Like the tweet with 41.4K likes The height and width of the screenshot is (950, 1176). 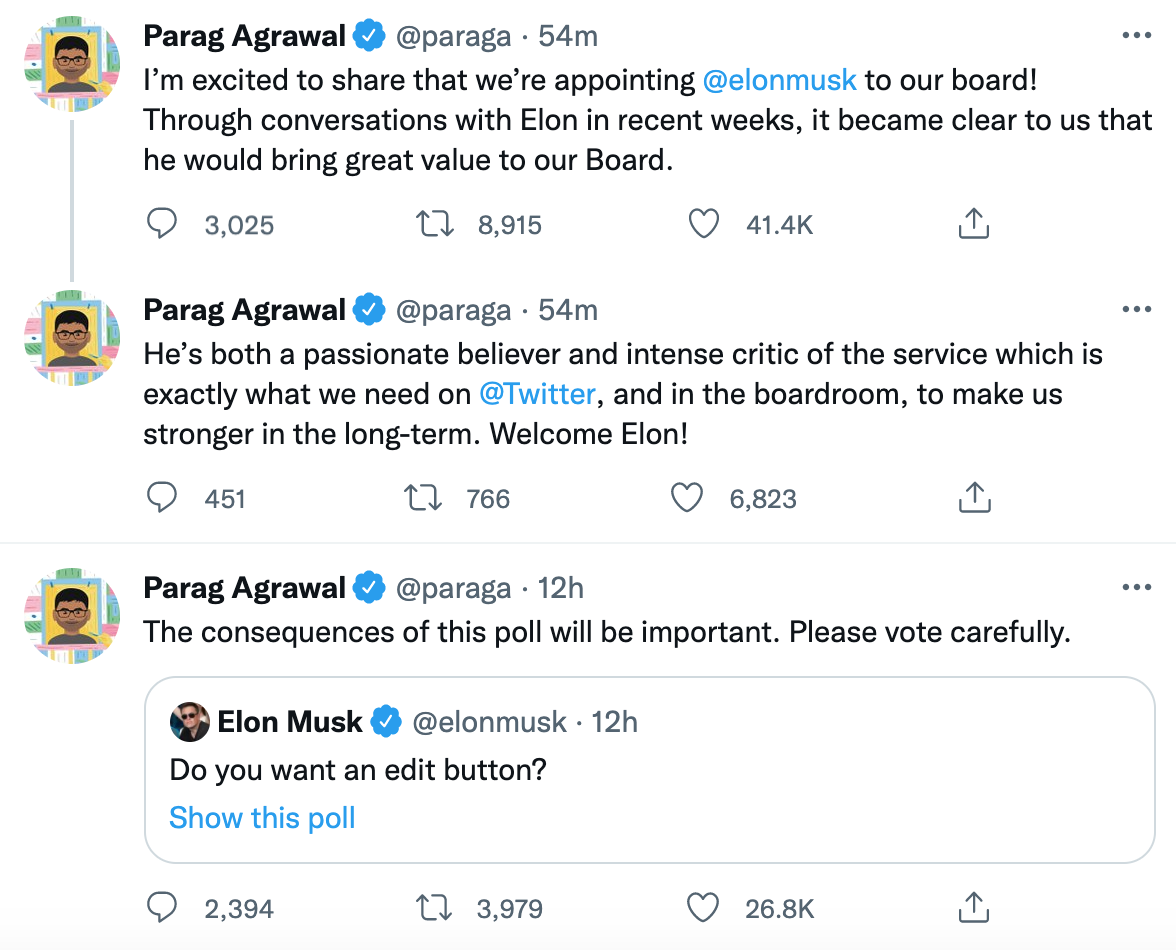pos(704,225)
